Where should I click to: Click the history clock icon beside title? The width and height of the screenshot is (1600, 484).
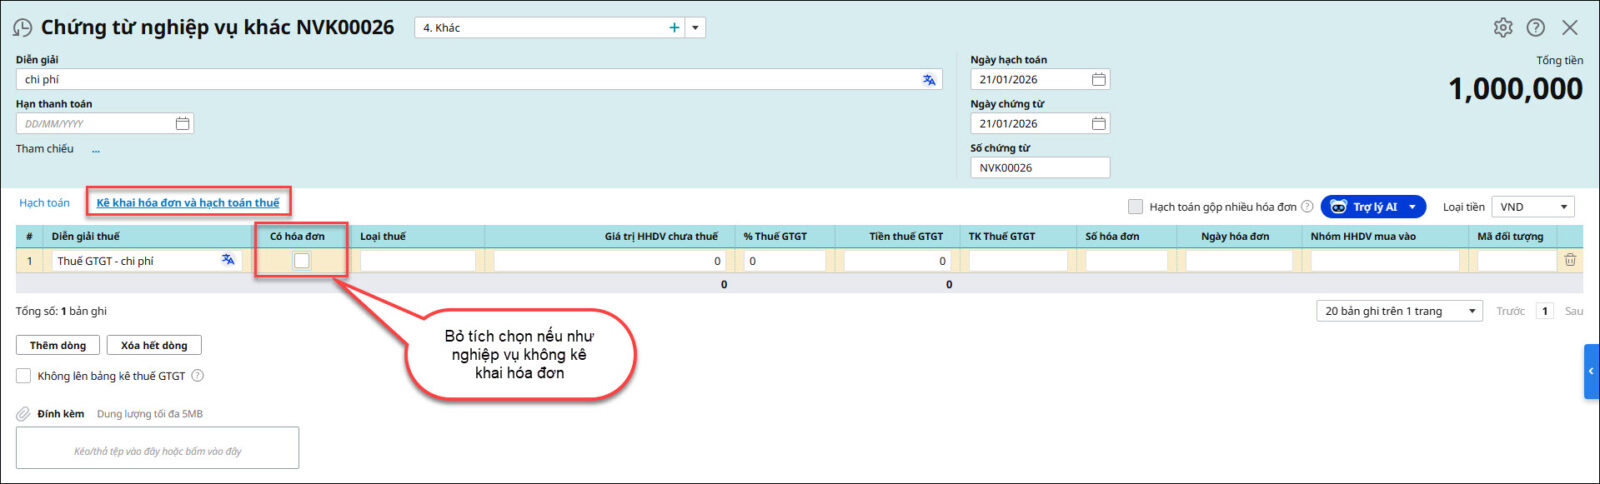(22, 28)
